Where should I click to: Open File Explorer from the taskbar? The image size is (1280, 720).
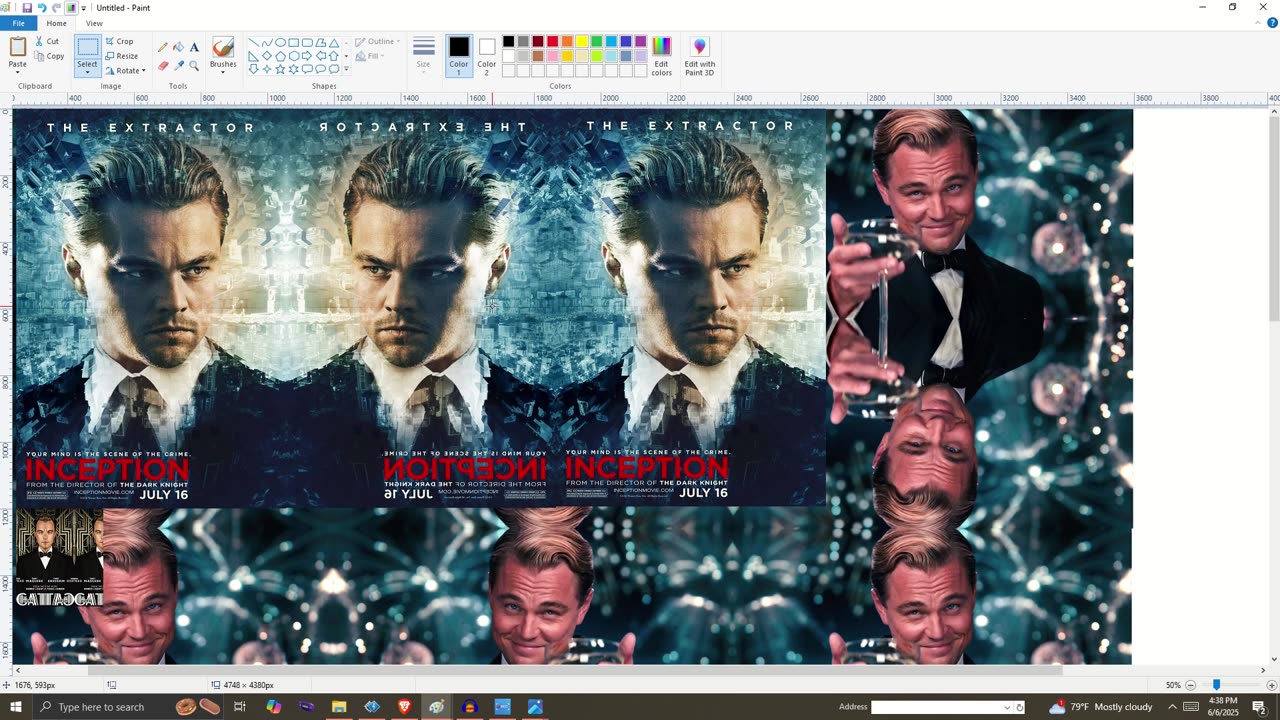(339, 707)
